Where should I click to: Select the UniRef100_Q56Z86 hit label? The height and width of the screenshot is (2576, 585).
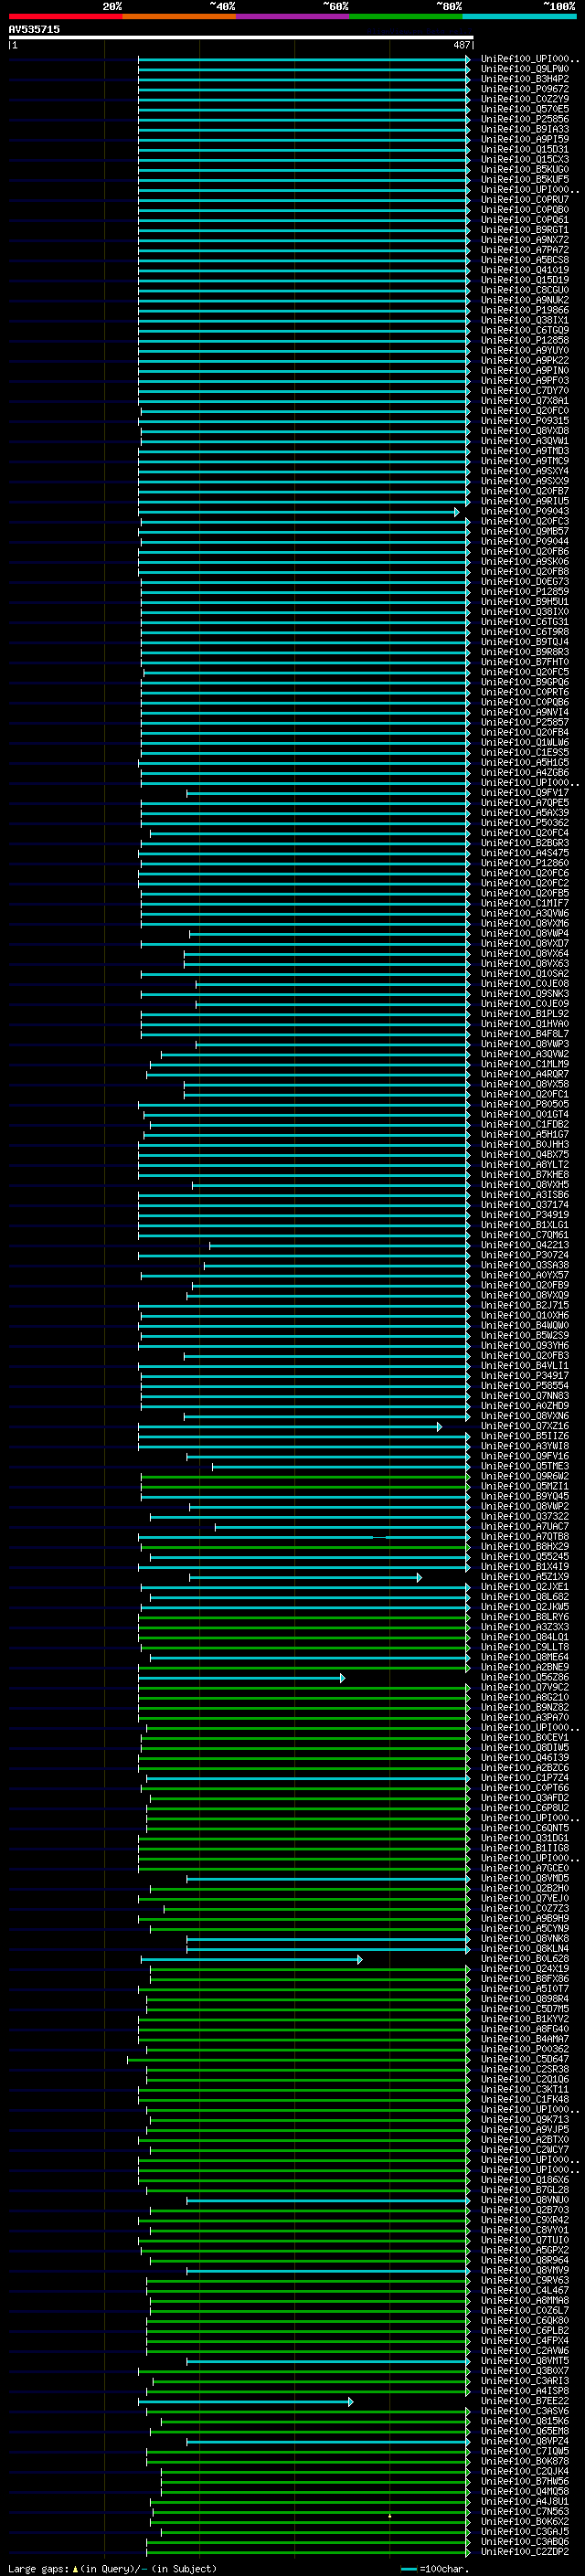coord(525,1677)
